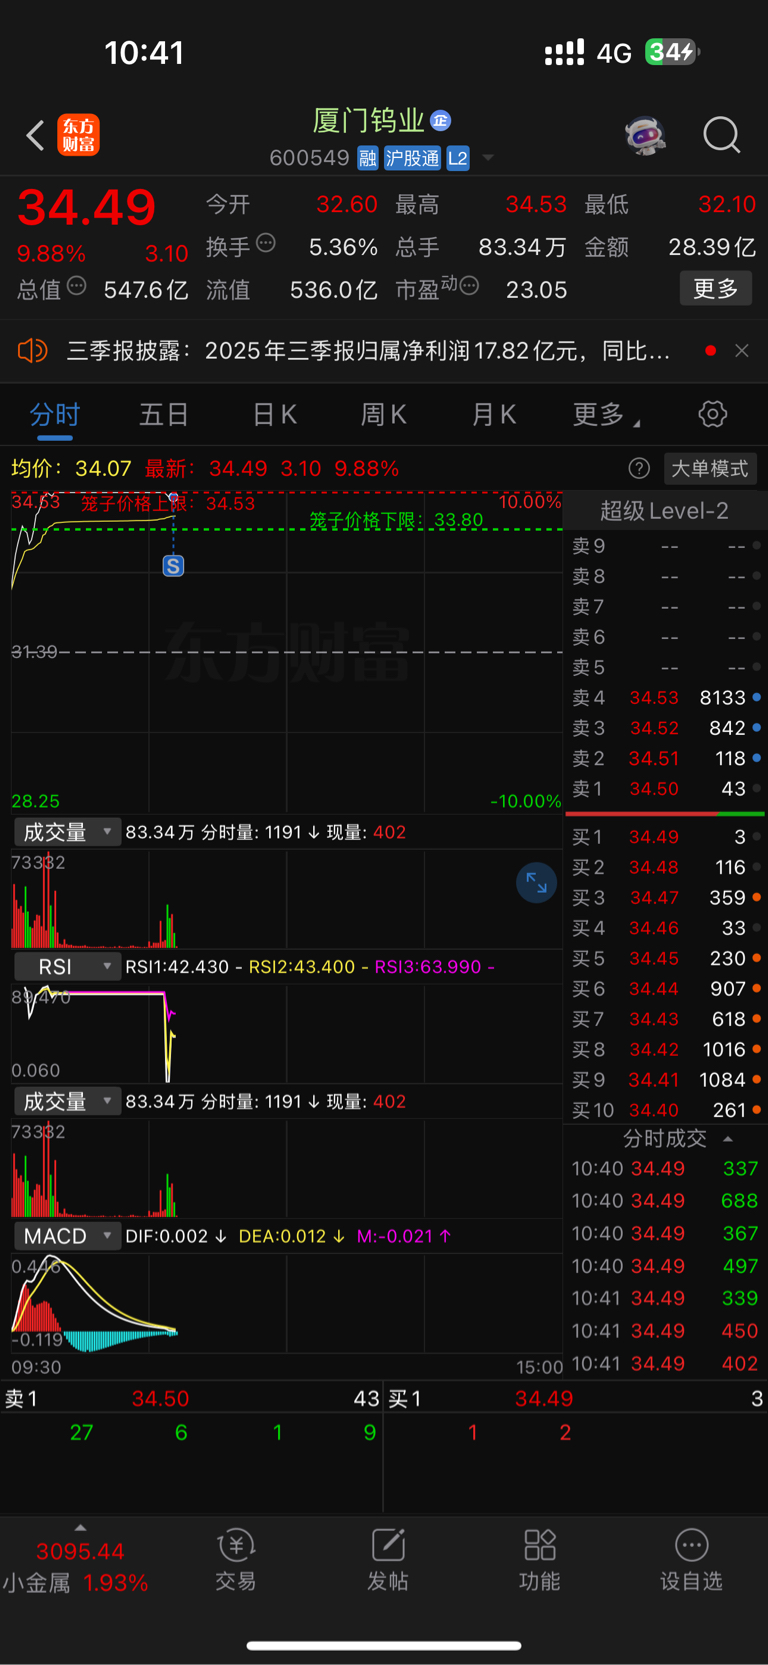Switch to 周K tab

[384, 415]
